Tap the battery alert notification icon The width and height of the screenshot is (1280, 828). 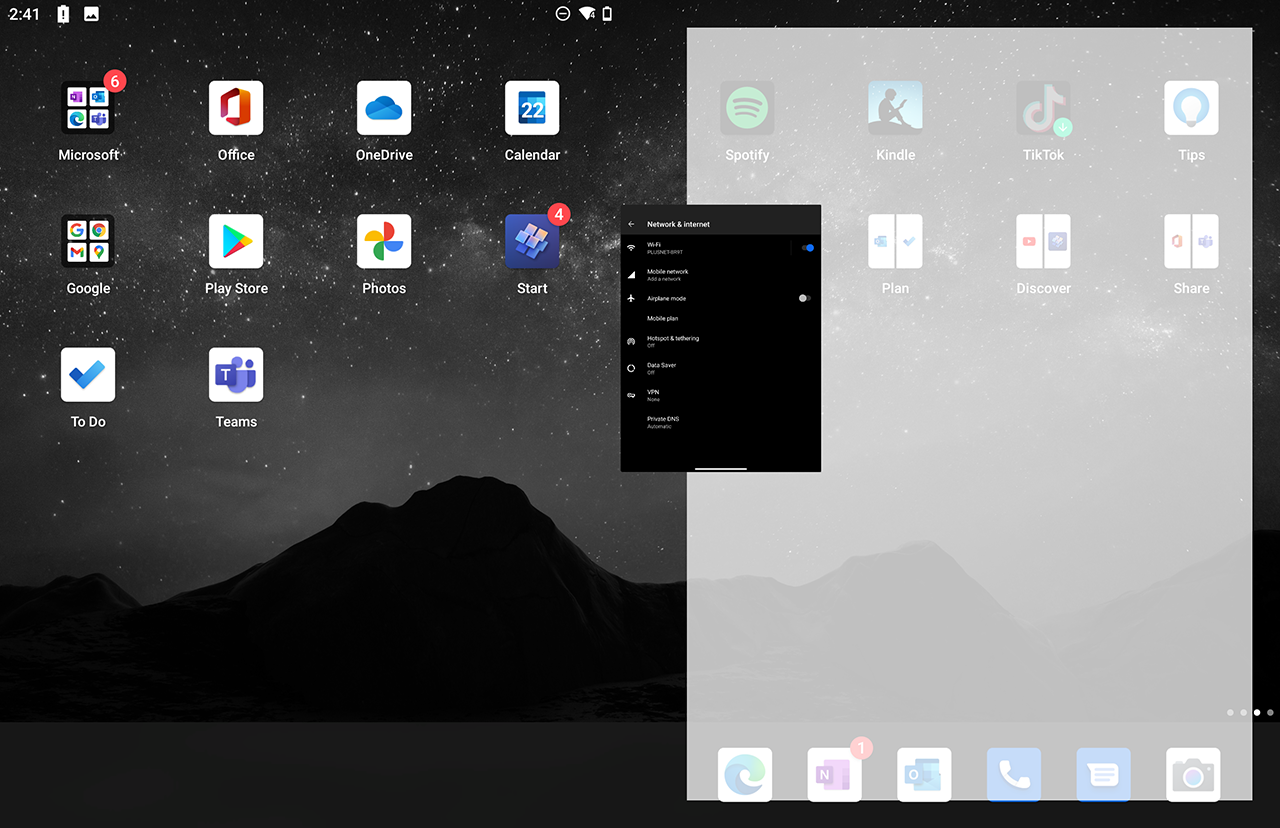(63, 14)
